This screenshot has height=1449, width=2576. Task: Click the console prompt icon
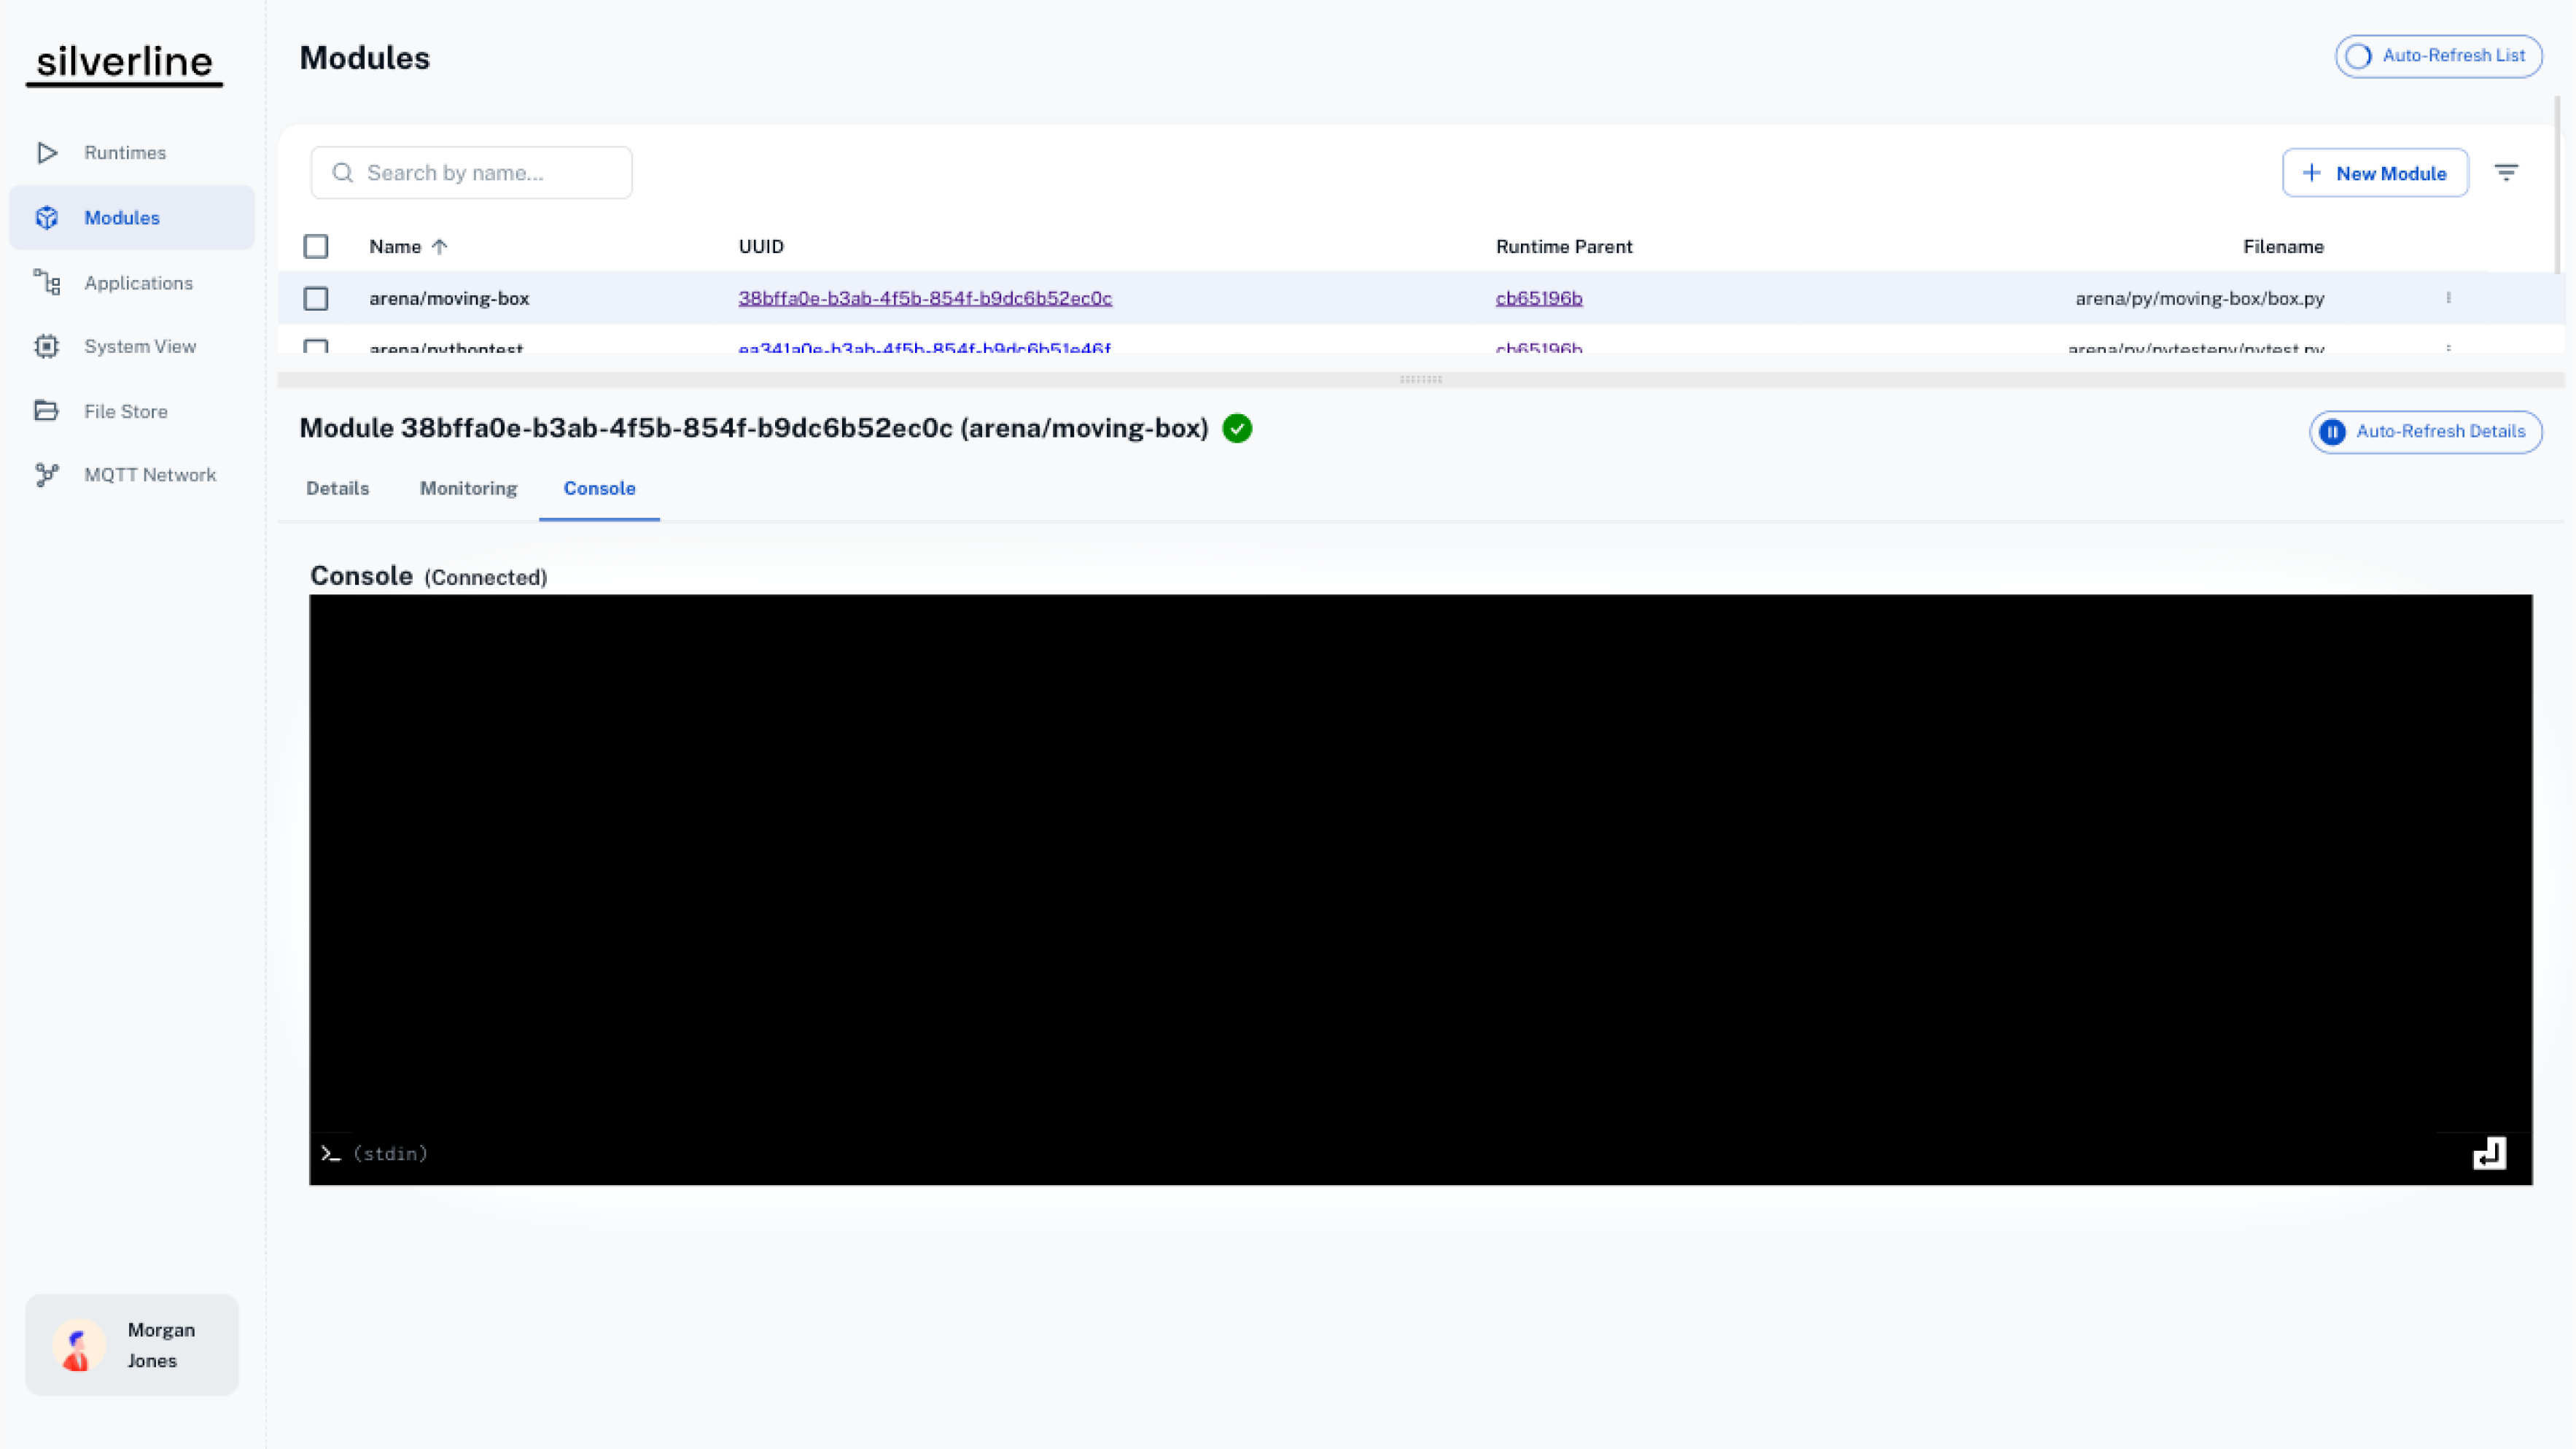pos(331,1153)
